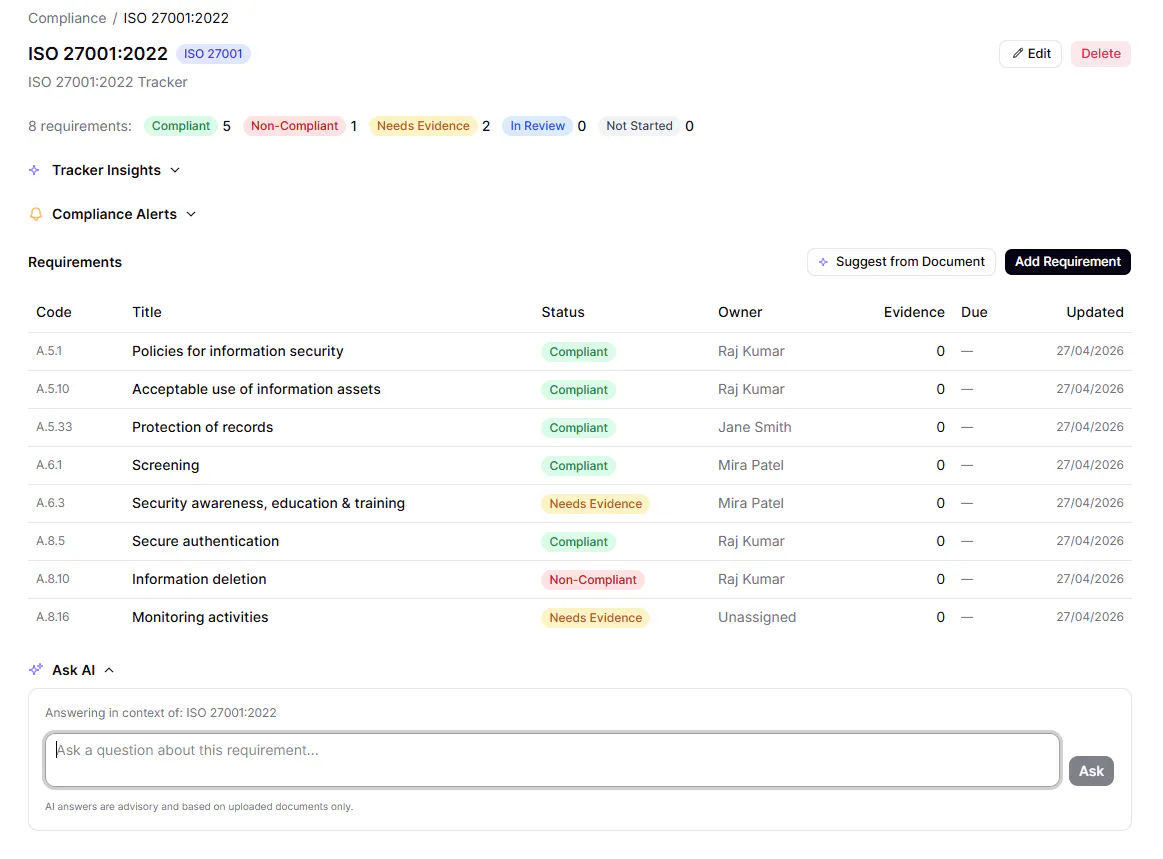Screen dimensions: 1163x859
Task: Sort by the Owner column header
Action: [x=740, y=312]
